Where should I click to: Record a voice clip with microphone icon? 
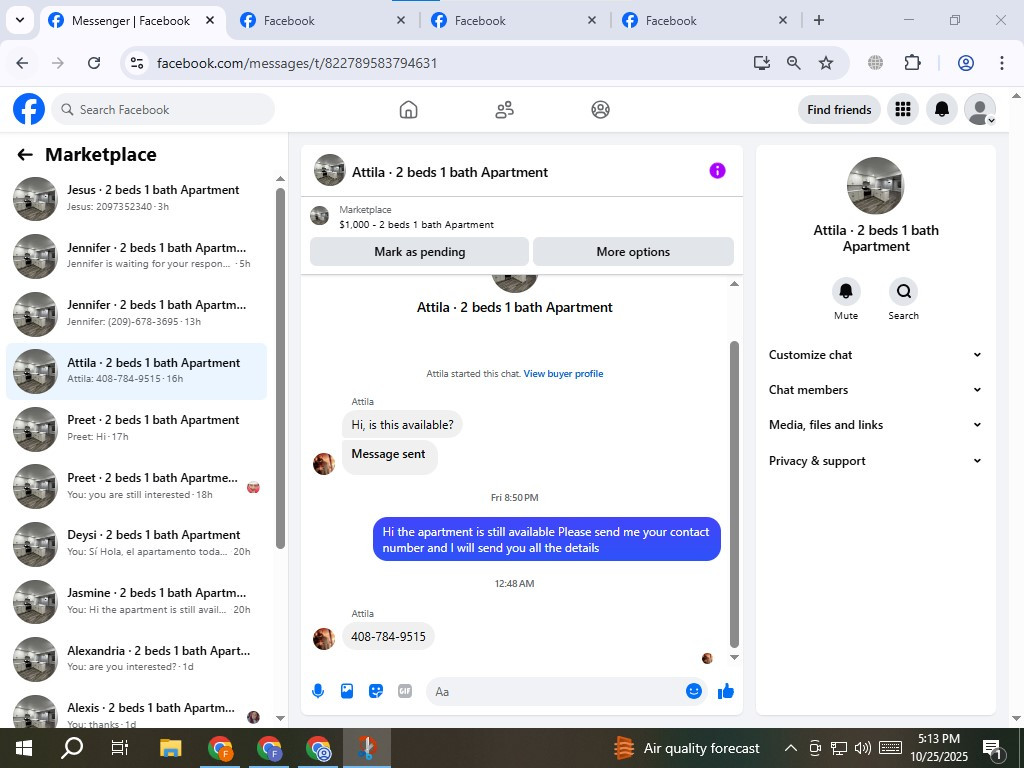[318, 691]
